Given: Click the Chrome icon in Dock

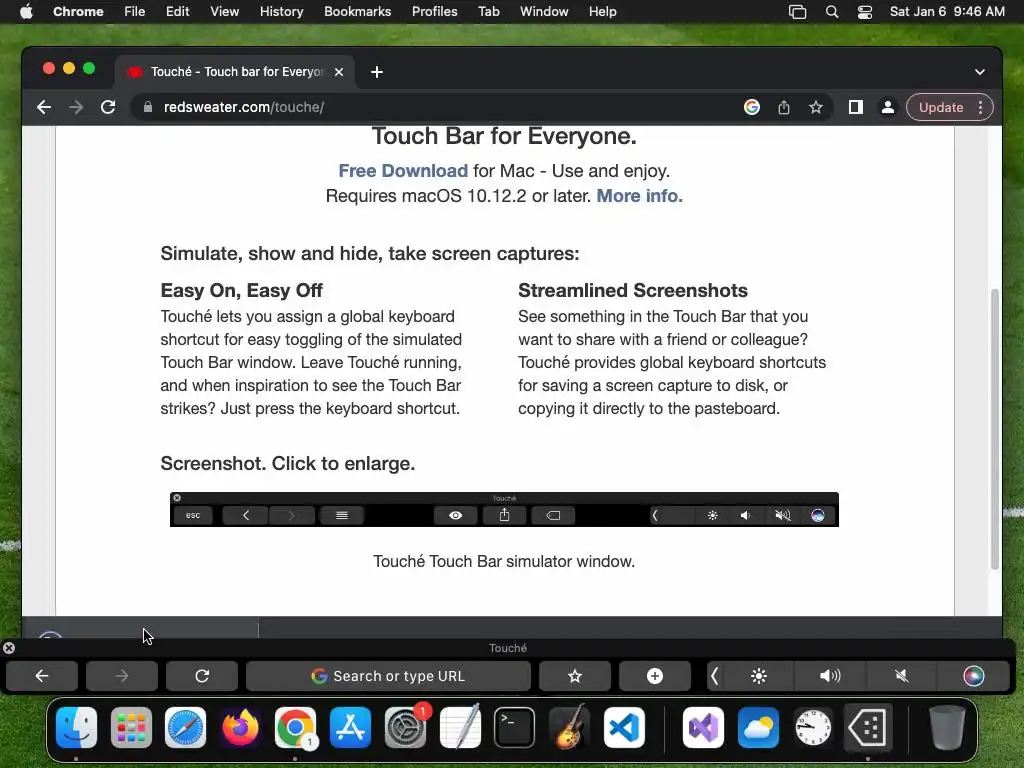Looking at the screenshot, I should (295, 728).
